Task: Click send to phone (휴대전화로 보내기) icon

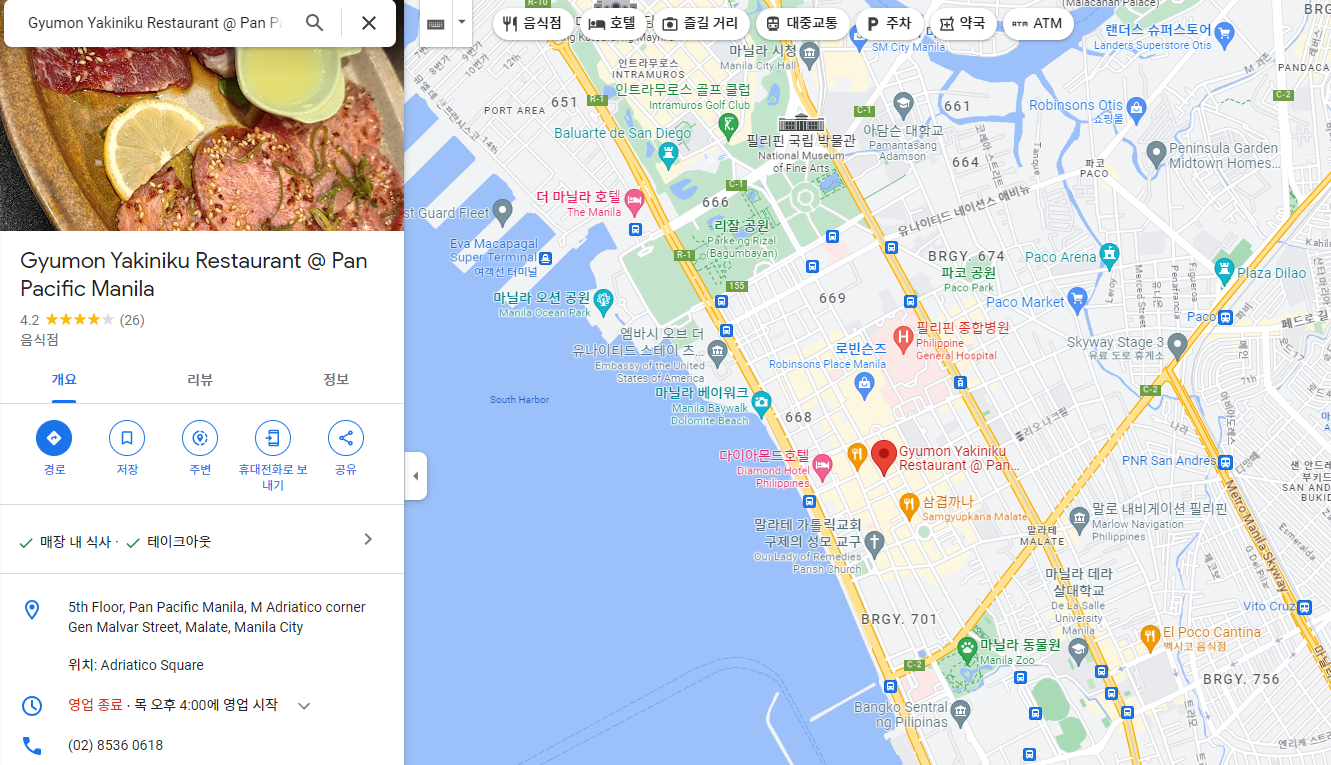Action: click(273, 438)
